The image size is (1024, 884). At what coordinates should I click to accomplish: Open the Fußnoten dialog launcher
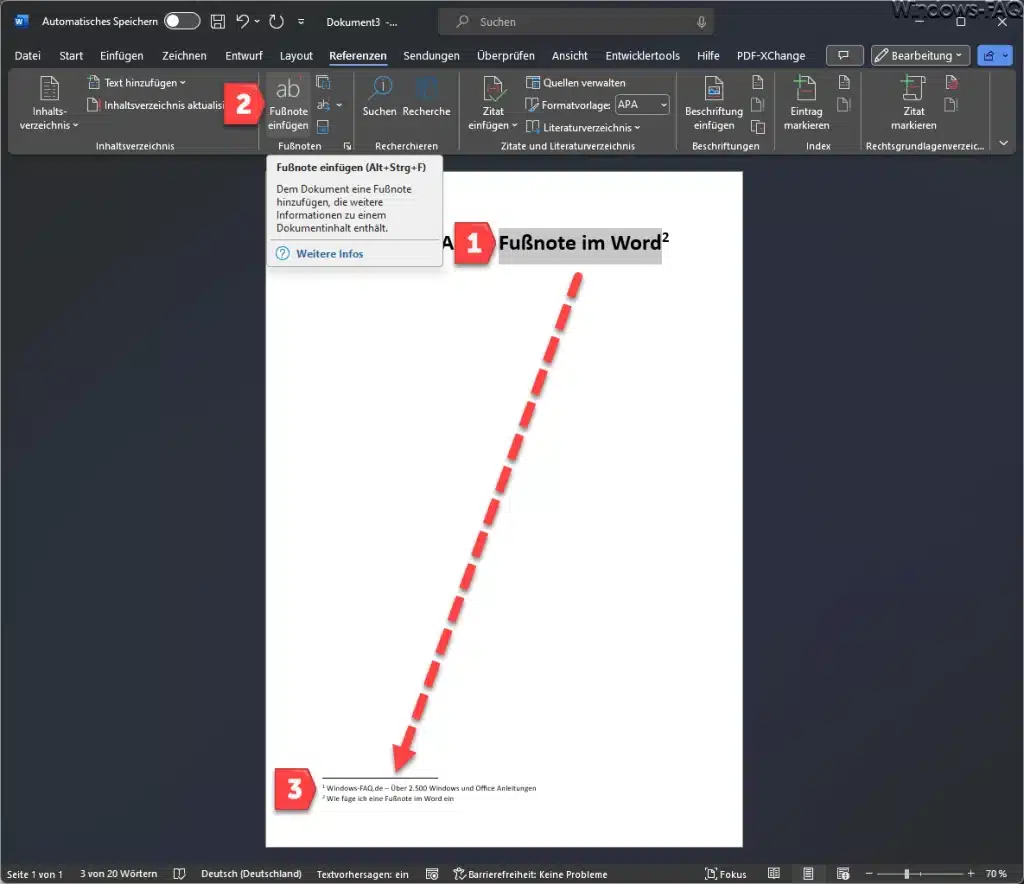point(347,146)
